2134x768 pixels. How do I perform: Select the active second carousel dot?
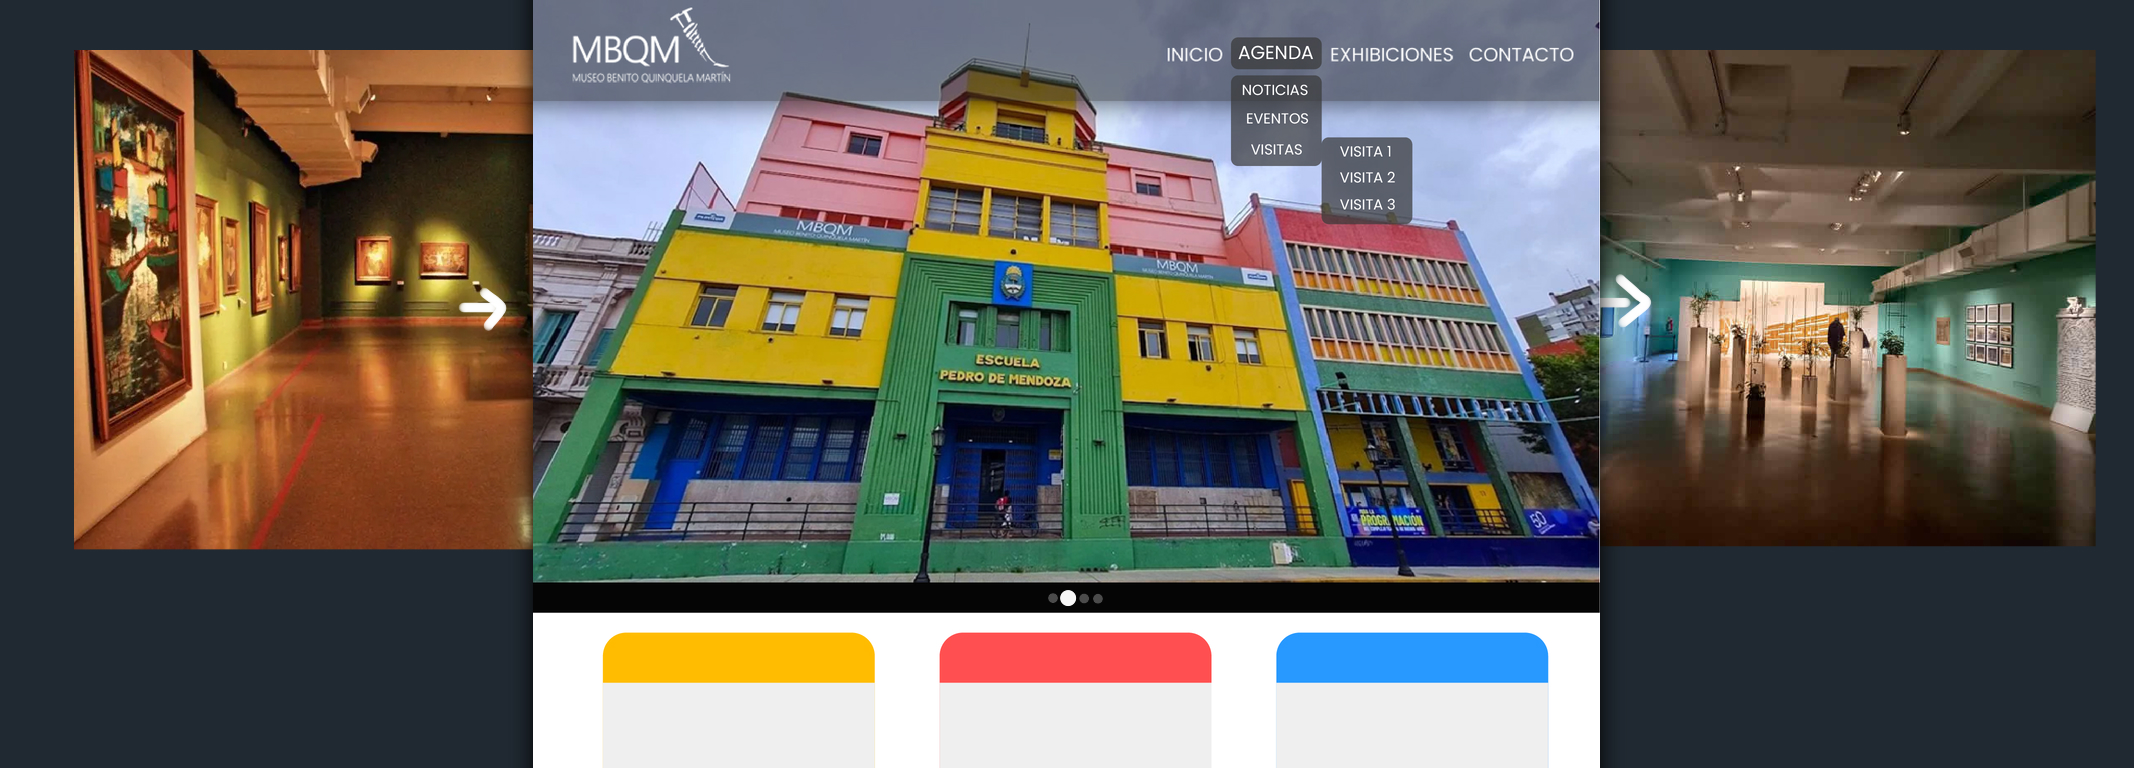click(1068, 598)
